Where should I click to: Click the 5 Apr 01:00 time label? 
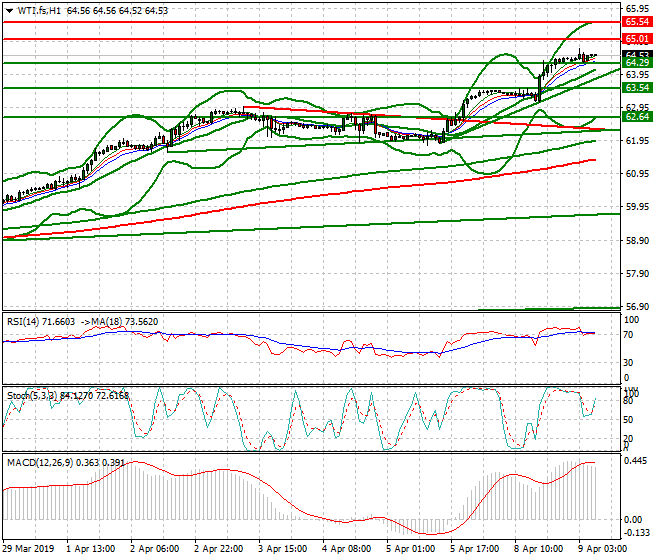pos(410,549)
